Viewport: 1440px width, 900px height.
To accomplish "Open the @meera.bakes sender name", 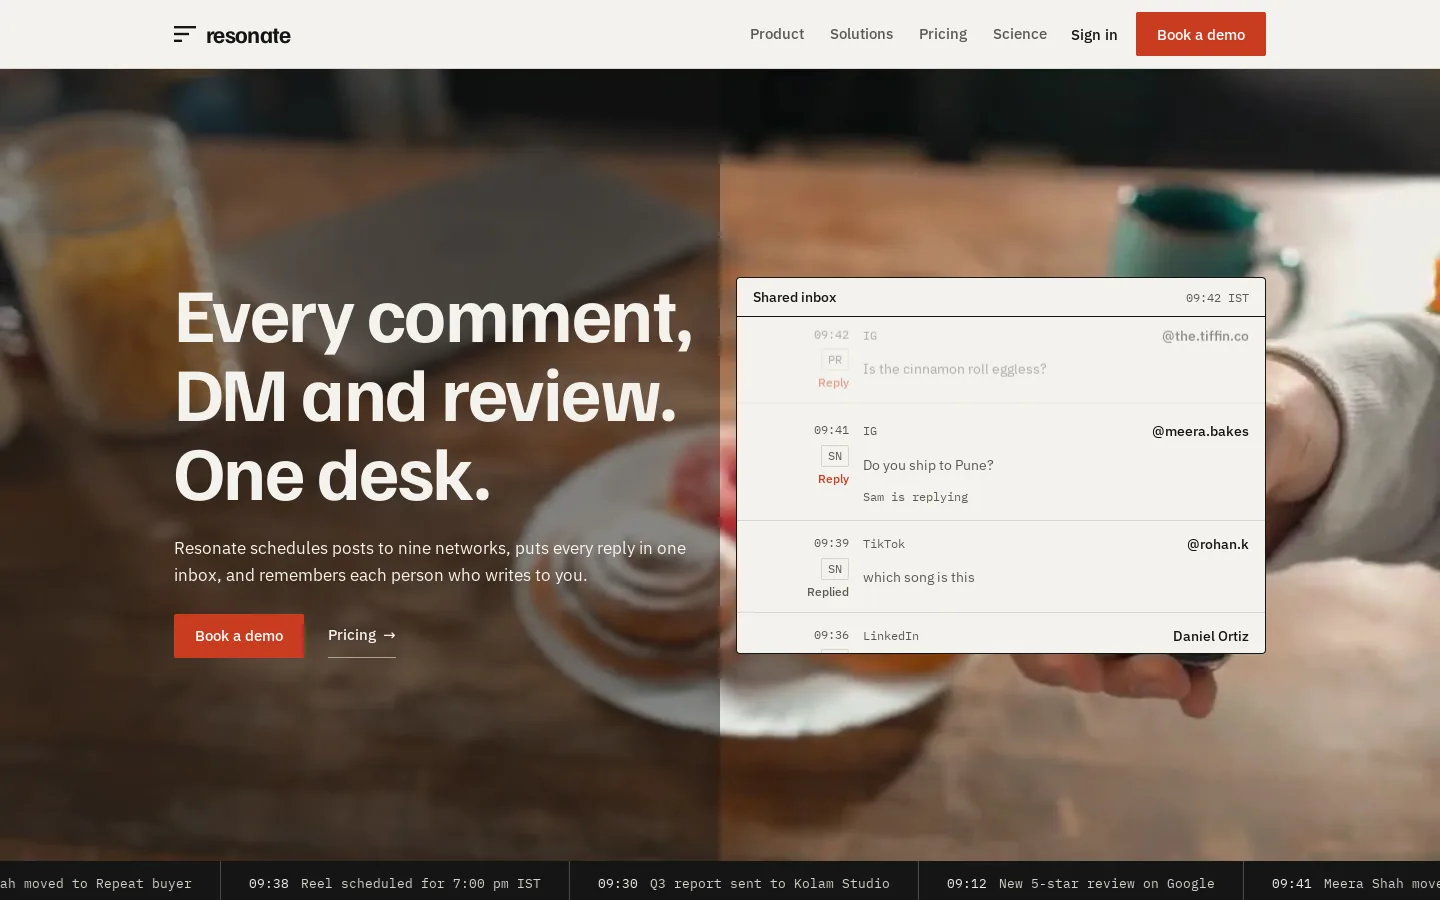I will pyautogui.click(x=1200, y=432).
